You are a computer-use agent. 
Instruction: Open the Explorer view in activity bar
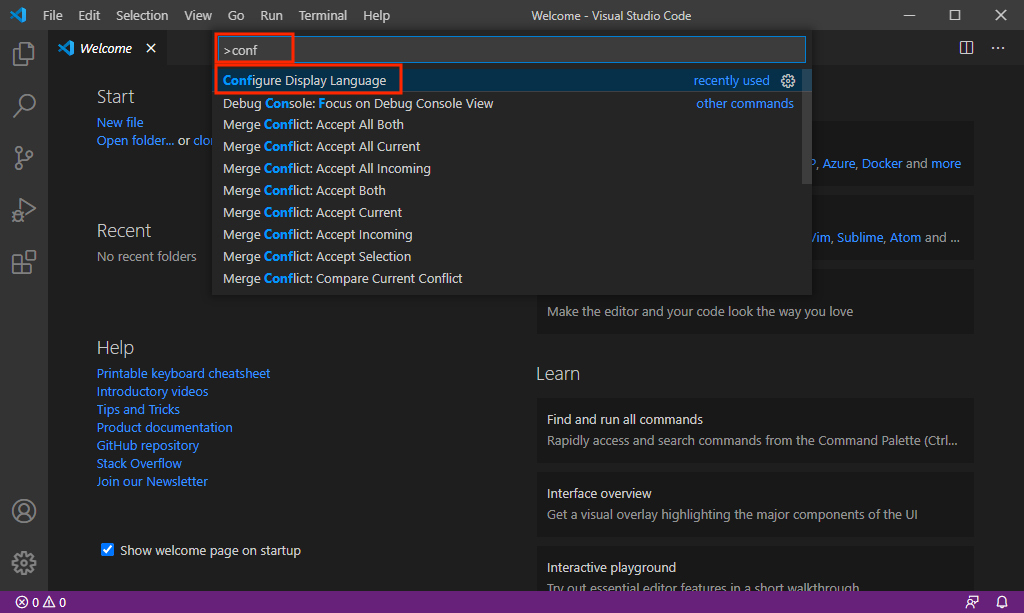[24, 54]
